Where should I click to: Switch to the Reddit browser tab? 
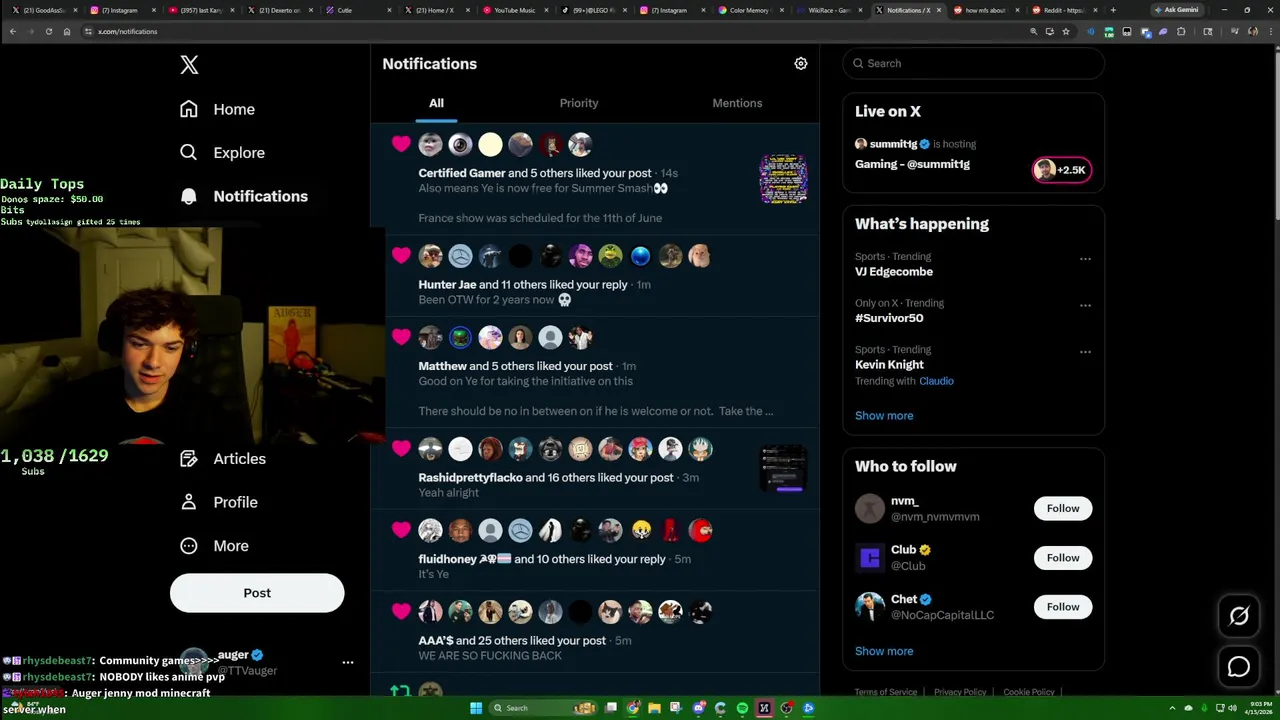(1063, 10)
